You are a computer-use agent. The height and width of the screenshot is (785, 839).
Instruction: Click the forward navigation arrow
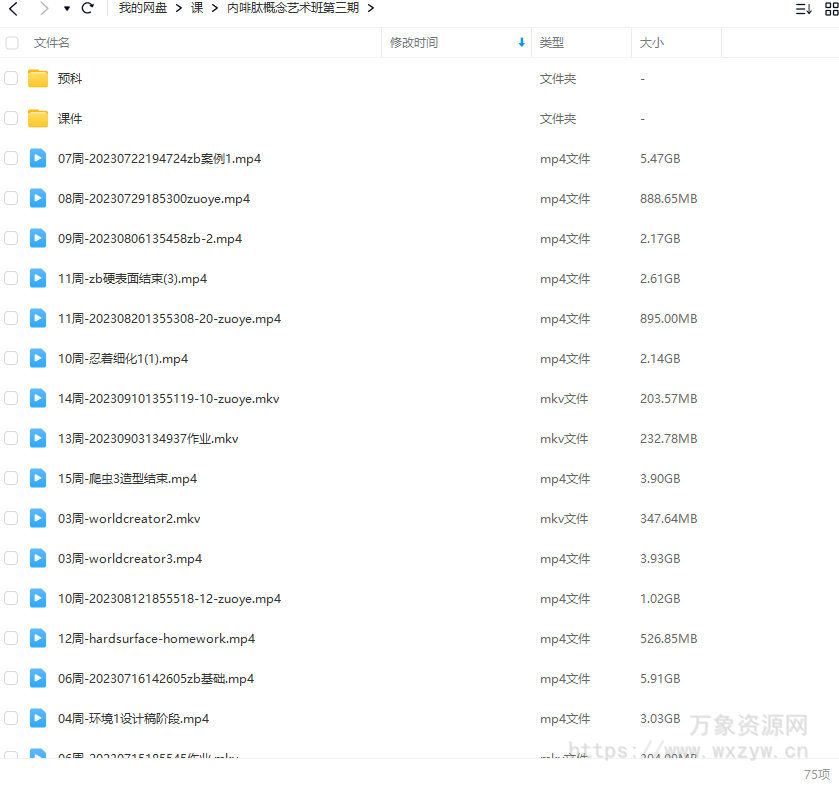pyautogui.click(x=42, y=8)
